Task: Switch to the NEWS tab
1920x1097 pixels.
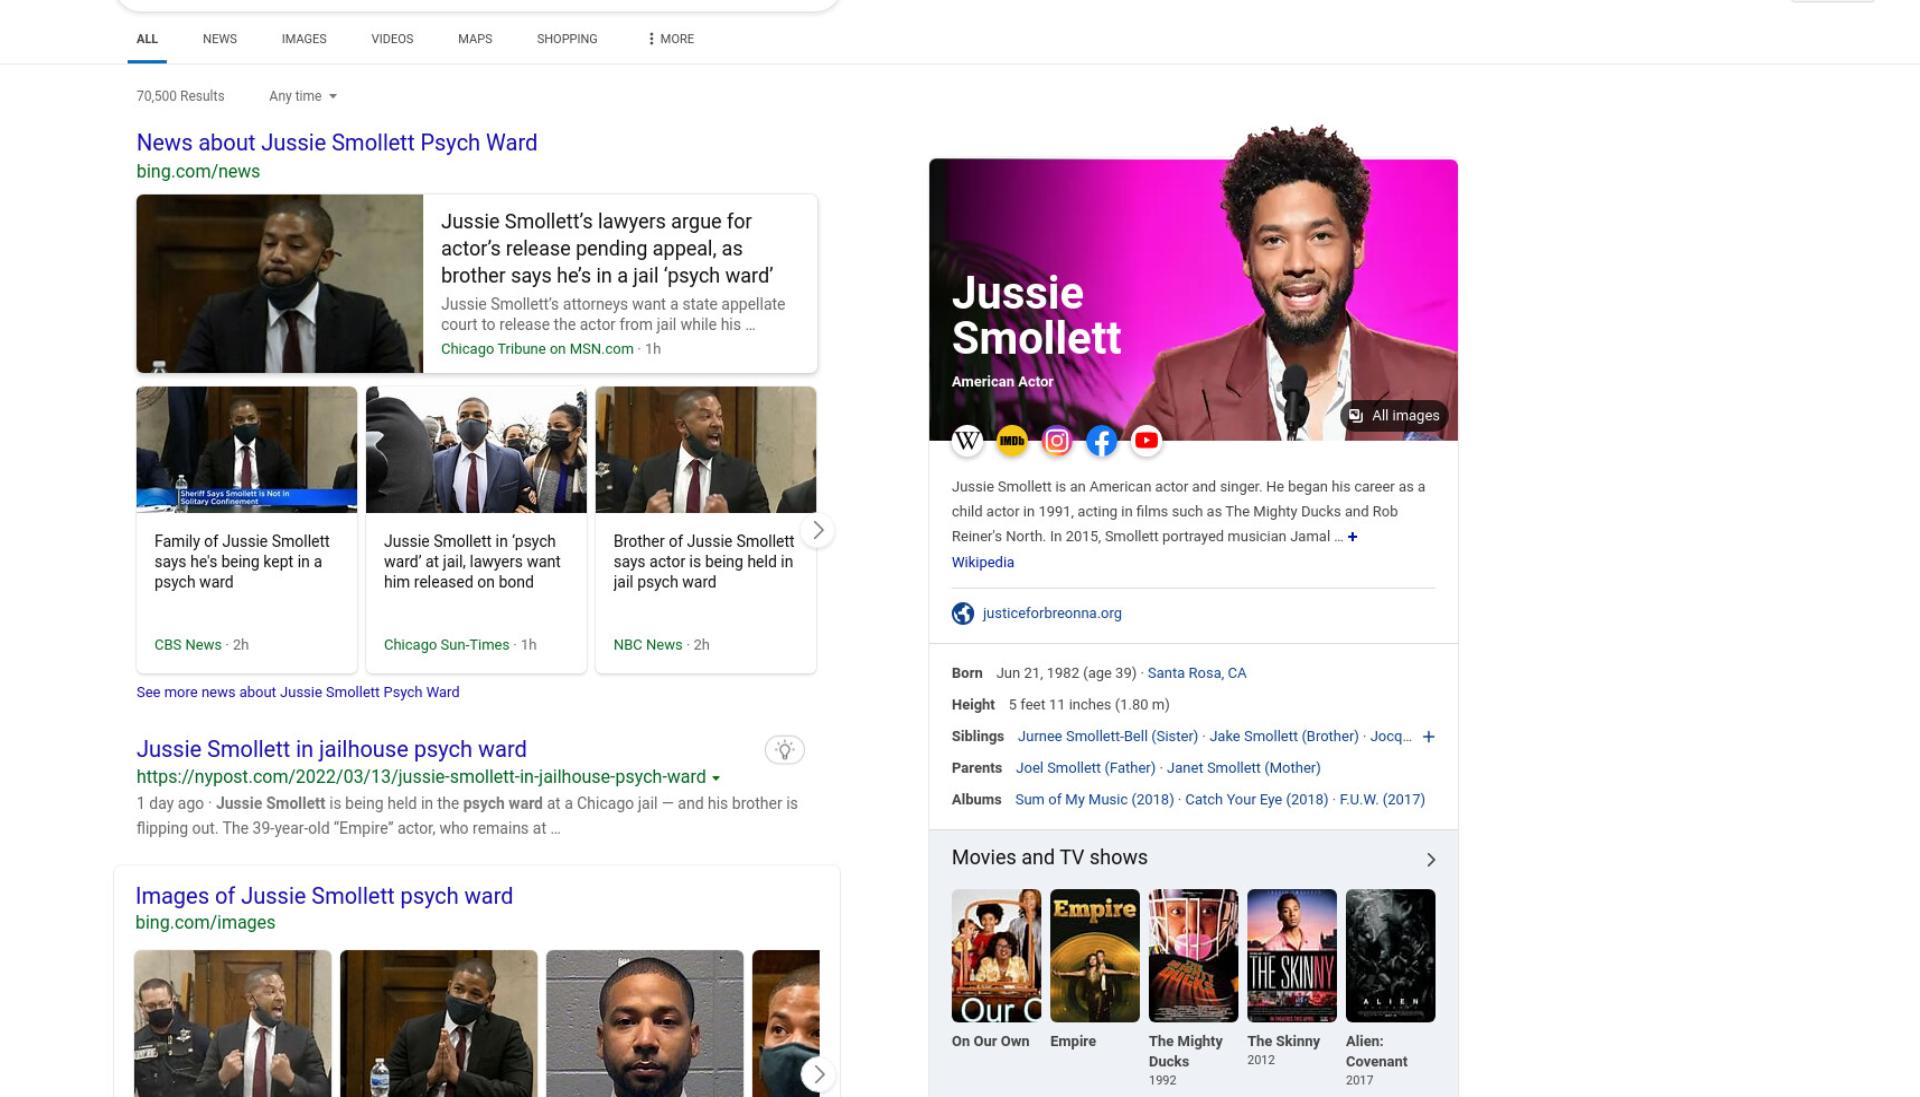Action: 220,39
